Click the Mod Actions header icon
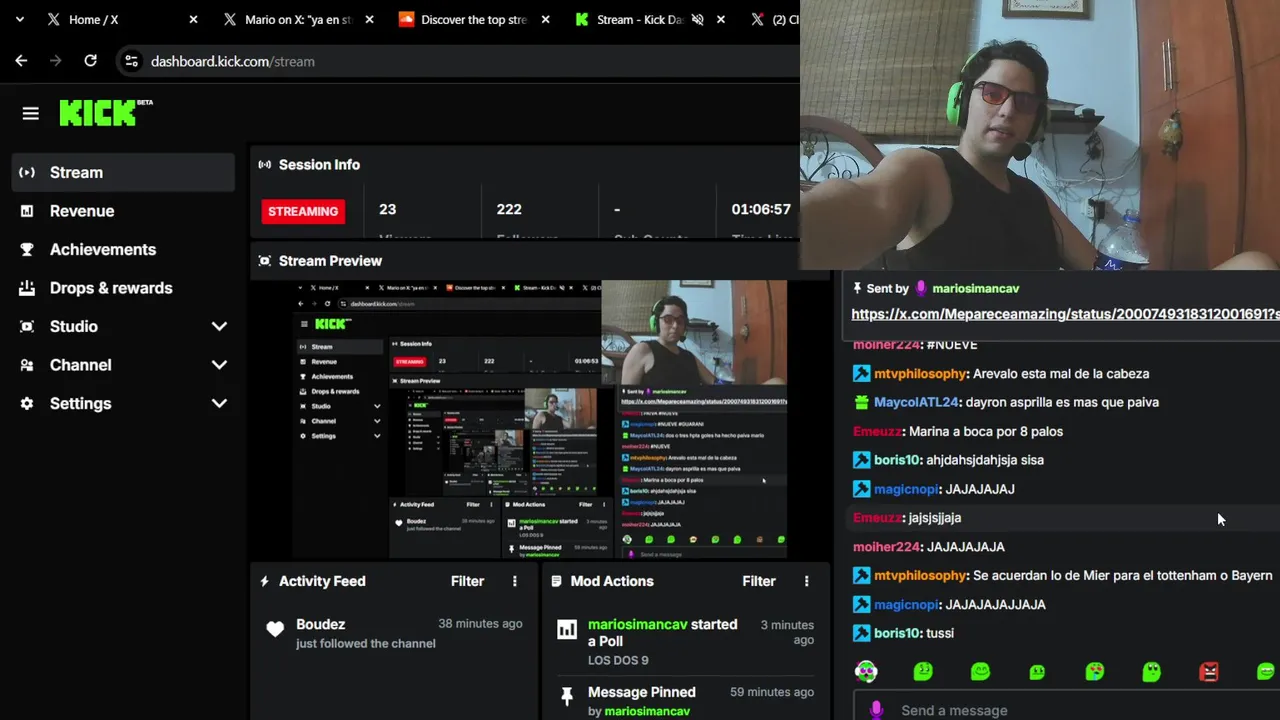This screenshot has height=720, width=1280. click(557, 581)
